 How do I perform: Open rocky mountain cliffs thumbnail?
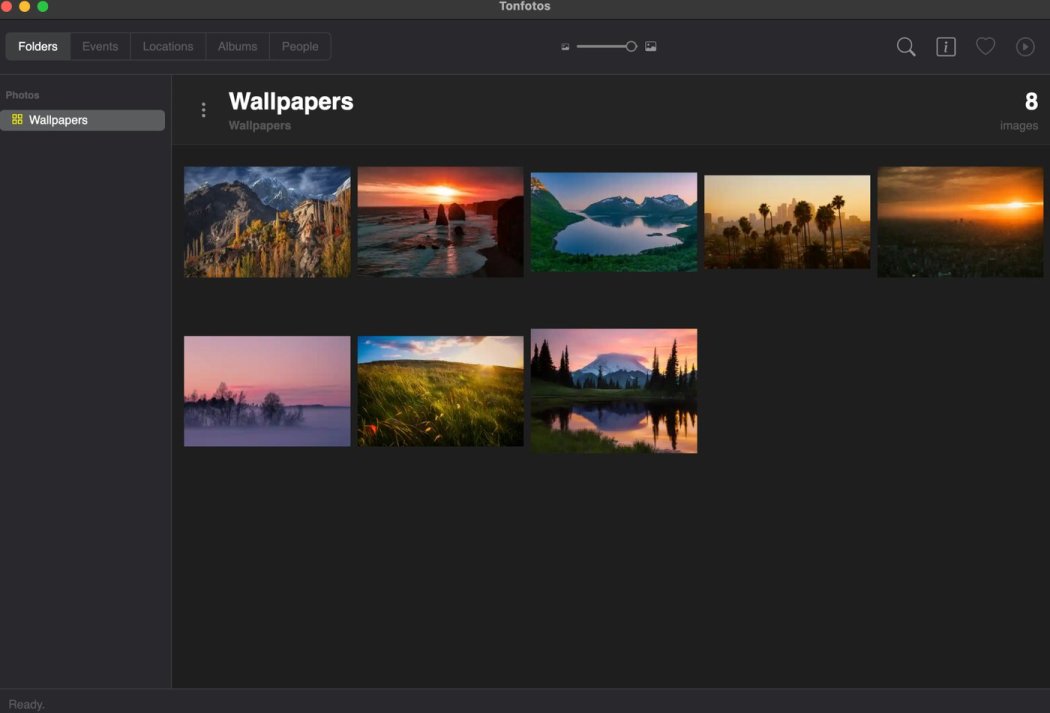coord(267,222)
